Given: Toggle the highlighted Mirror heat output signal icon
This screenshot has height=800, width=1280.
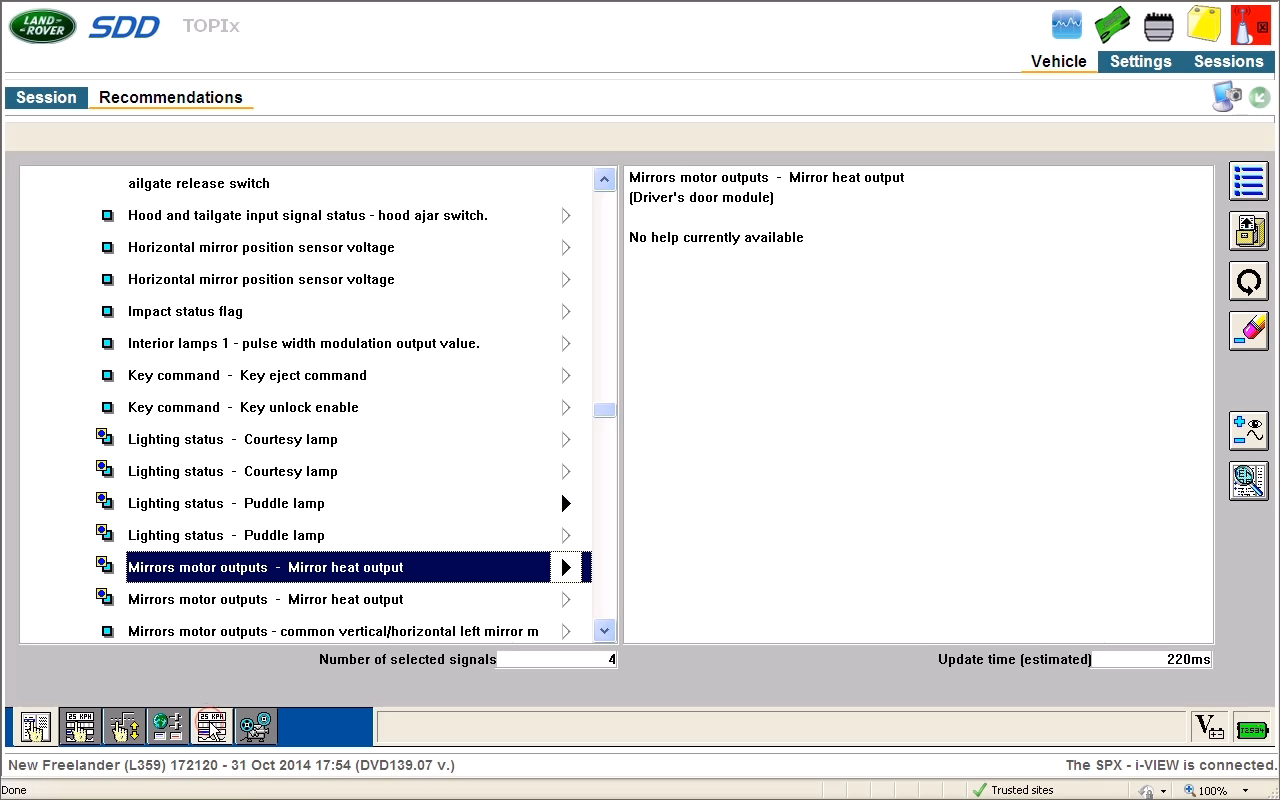Looking at the screenshot, I should point(104,565).
